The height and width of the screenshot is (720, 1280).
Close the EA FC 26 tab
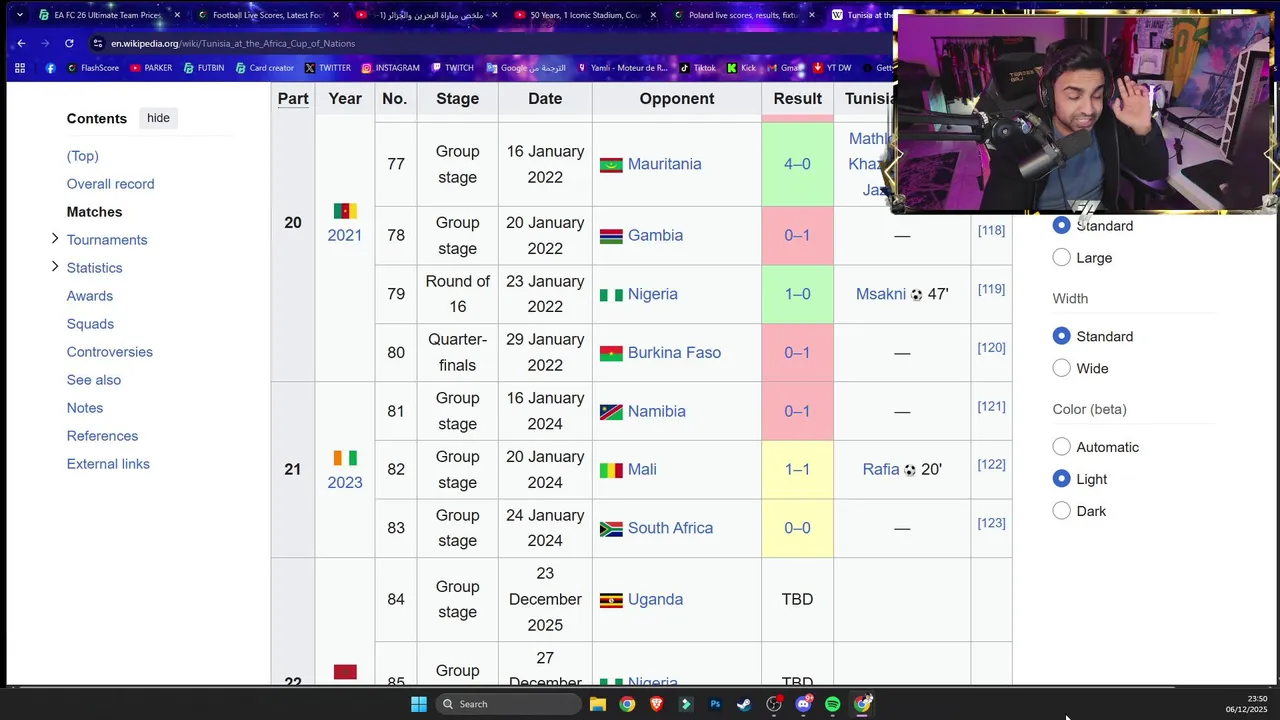[x=177, y=15]
